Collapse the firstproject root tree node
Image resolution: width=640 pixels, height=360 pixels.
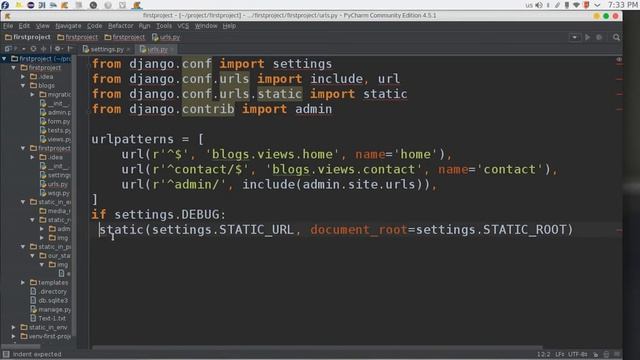pos(4,59)
